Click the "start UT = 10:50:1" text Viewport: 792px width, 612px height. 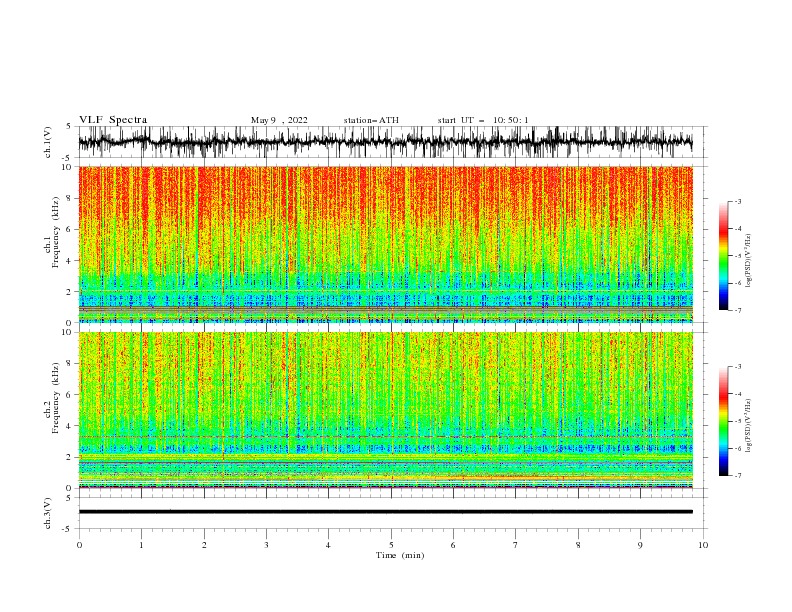(483, 120)
